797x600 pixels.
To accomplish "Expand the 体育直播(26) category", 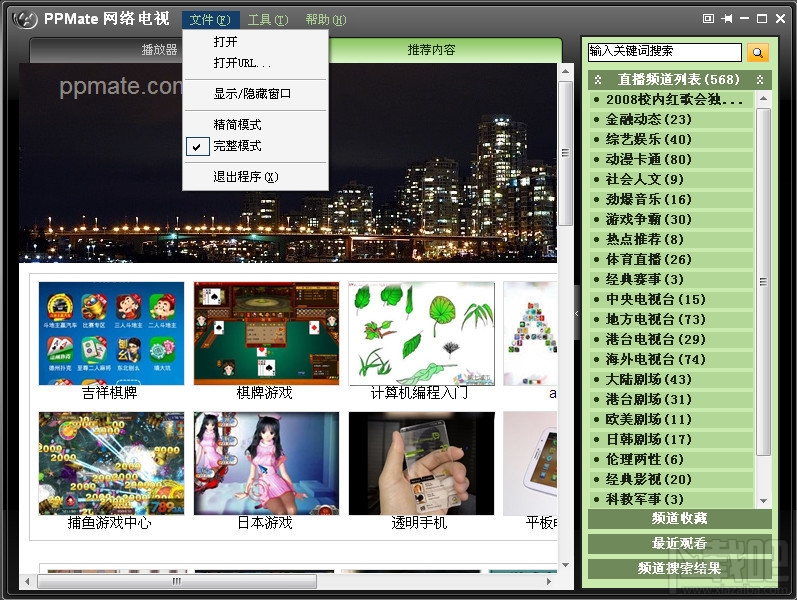I will [x=671, y=259].
